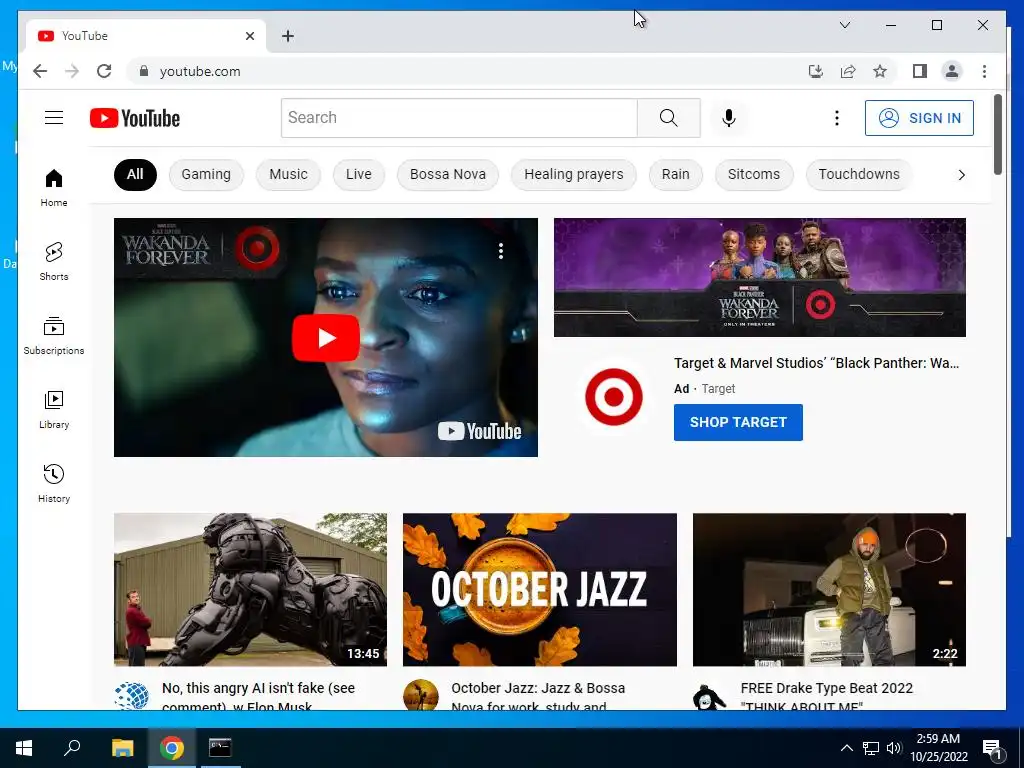1024x768 pixels.
Task: Open Windows taskbar search
Action: (x=72, y=748)
